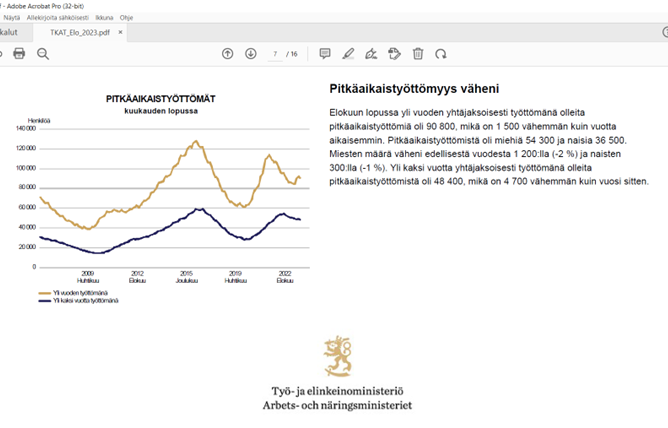Select the Stamp tool icon
This screenshot has width=668, height=428.
point(395,53)
